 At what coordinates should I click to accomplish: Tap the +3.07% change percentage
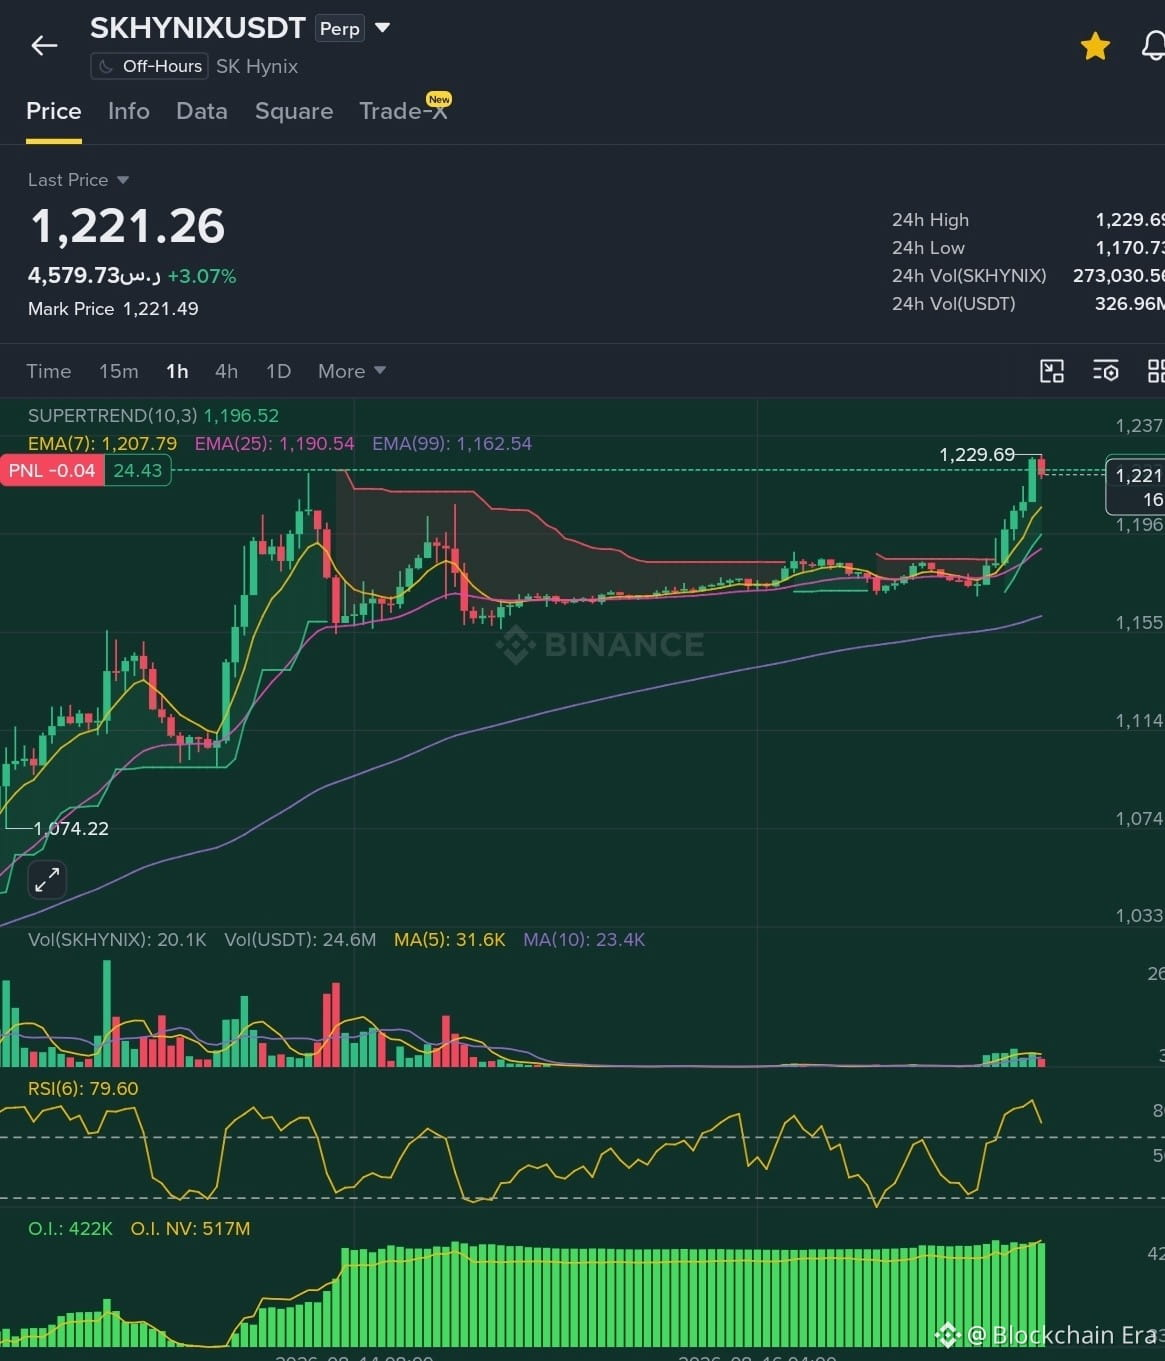point(202,276)
